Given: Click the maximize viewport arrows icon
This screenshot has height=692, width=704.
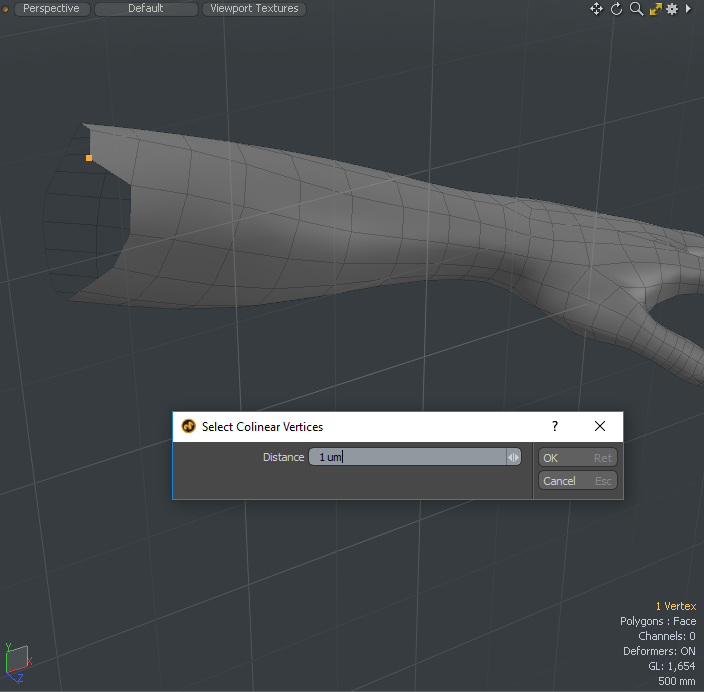Looking at the screenshot, I should 655,9.
